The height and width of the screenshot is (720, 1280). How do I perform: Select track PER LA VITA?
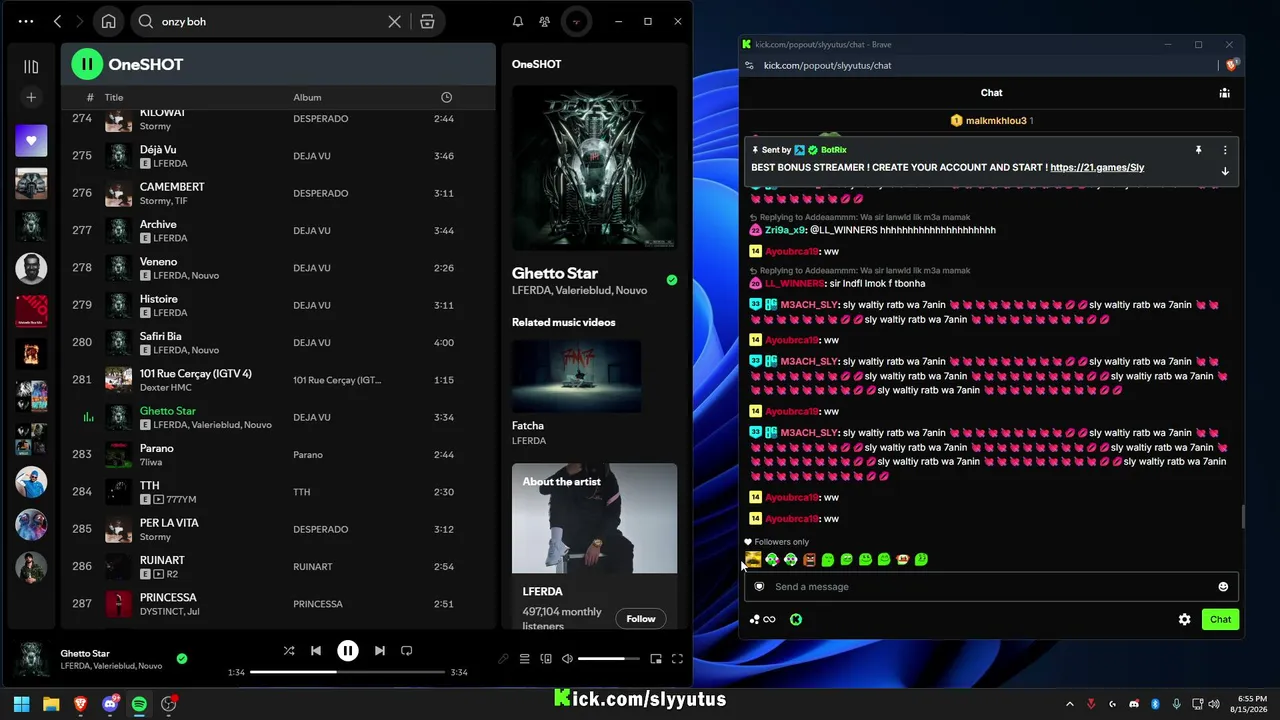pyautogui.click(x=278, y=529)
